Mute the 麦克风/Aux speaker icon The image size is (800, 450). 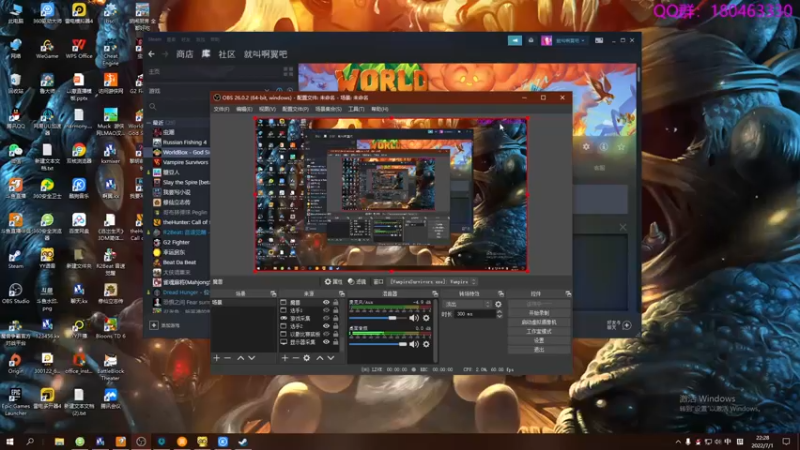(414, 318)
